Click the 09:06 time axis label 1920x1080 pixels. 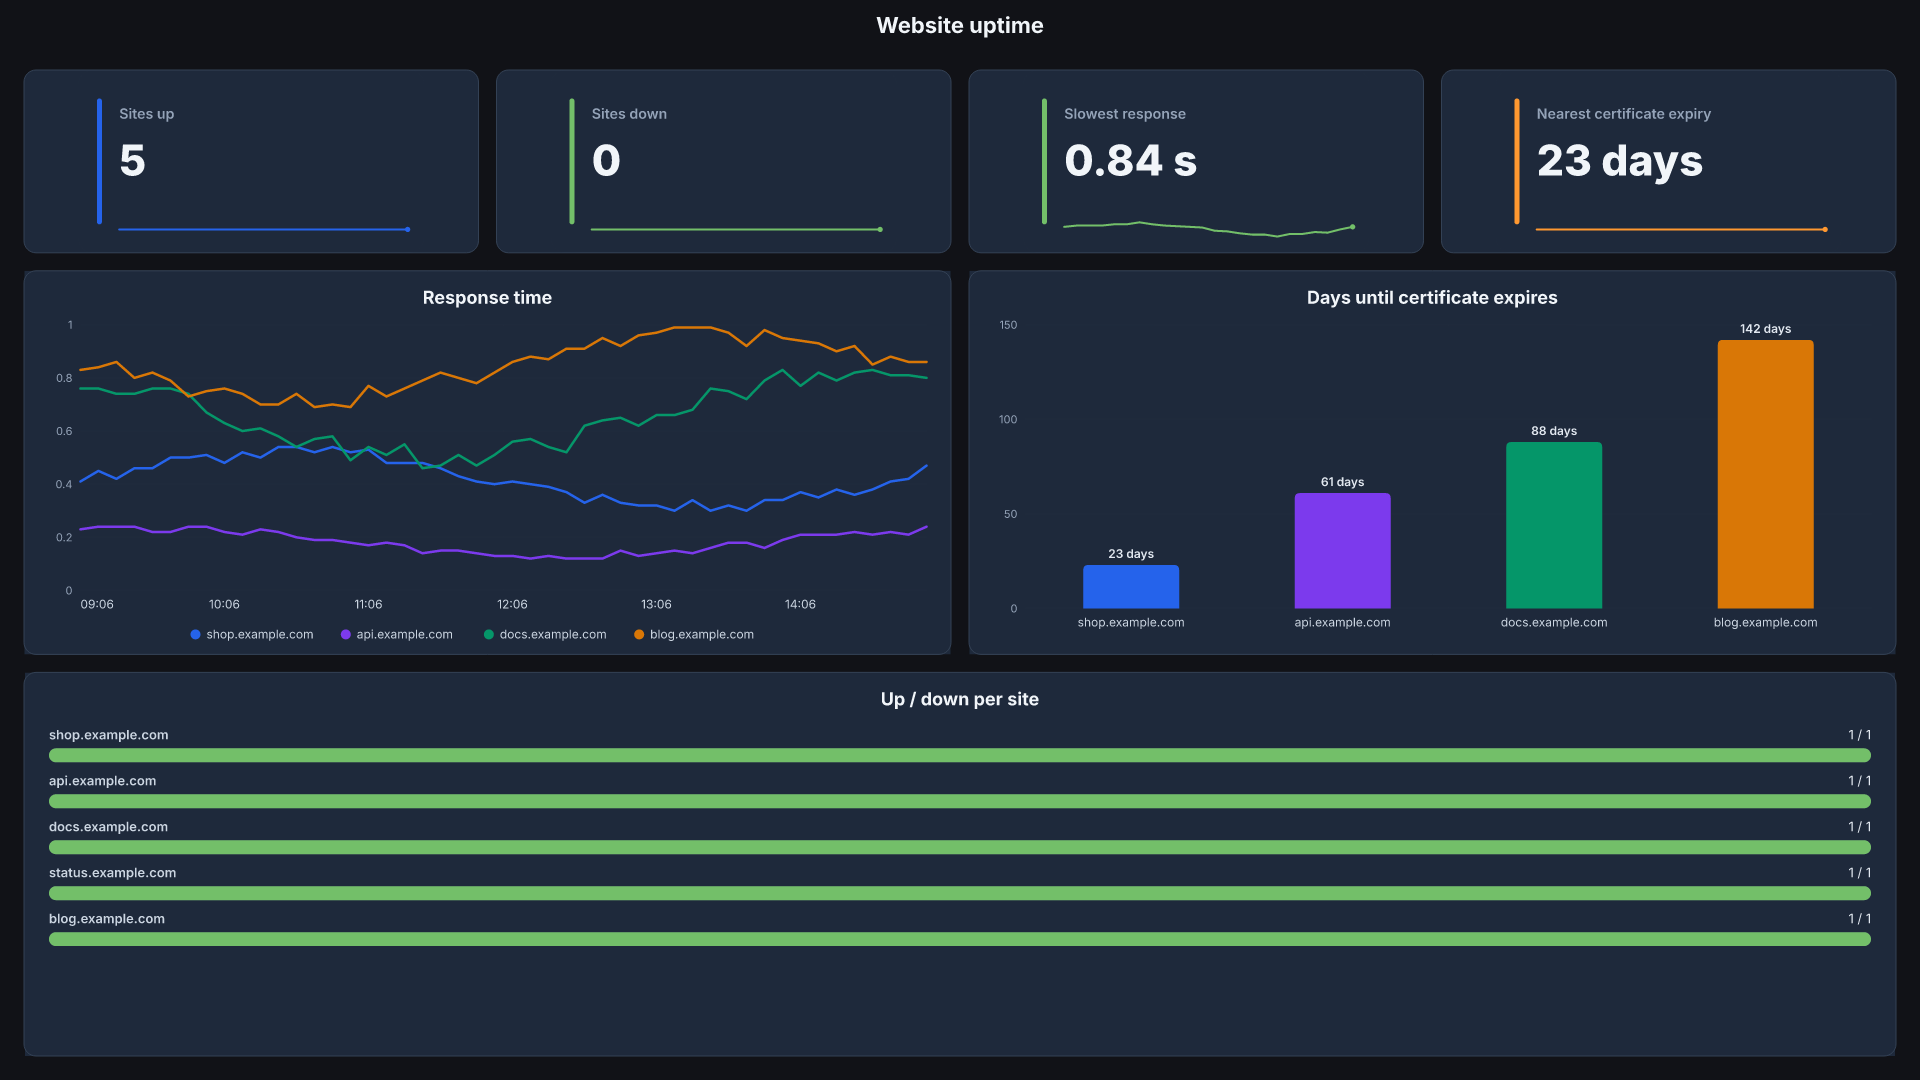click(97, 604)
